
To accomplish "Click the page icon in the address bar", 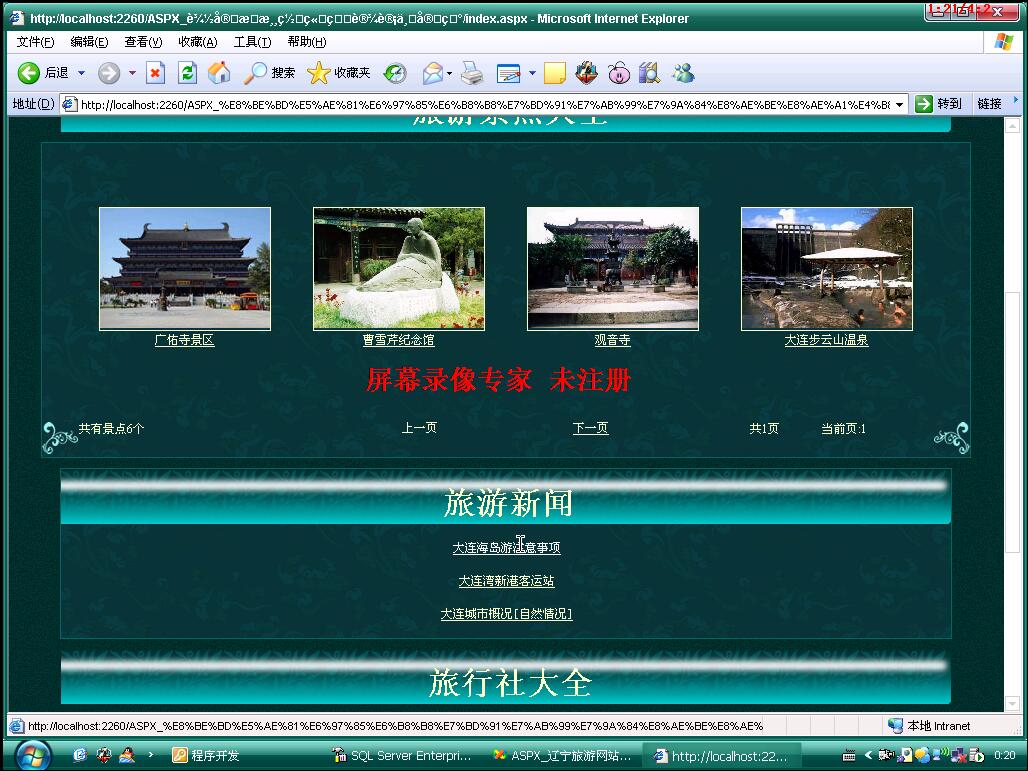I will [x=69, y=104].
